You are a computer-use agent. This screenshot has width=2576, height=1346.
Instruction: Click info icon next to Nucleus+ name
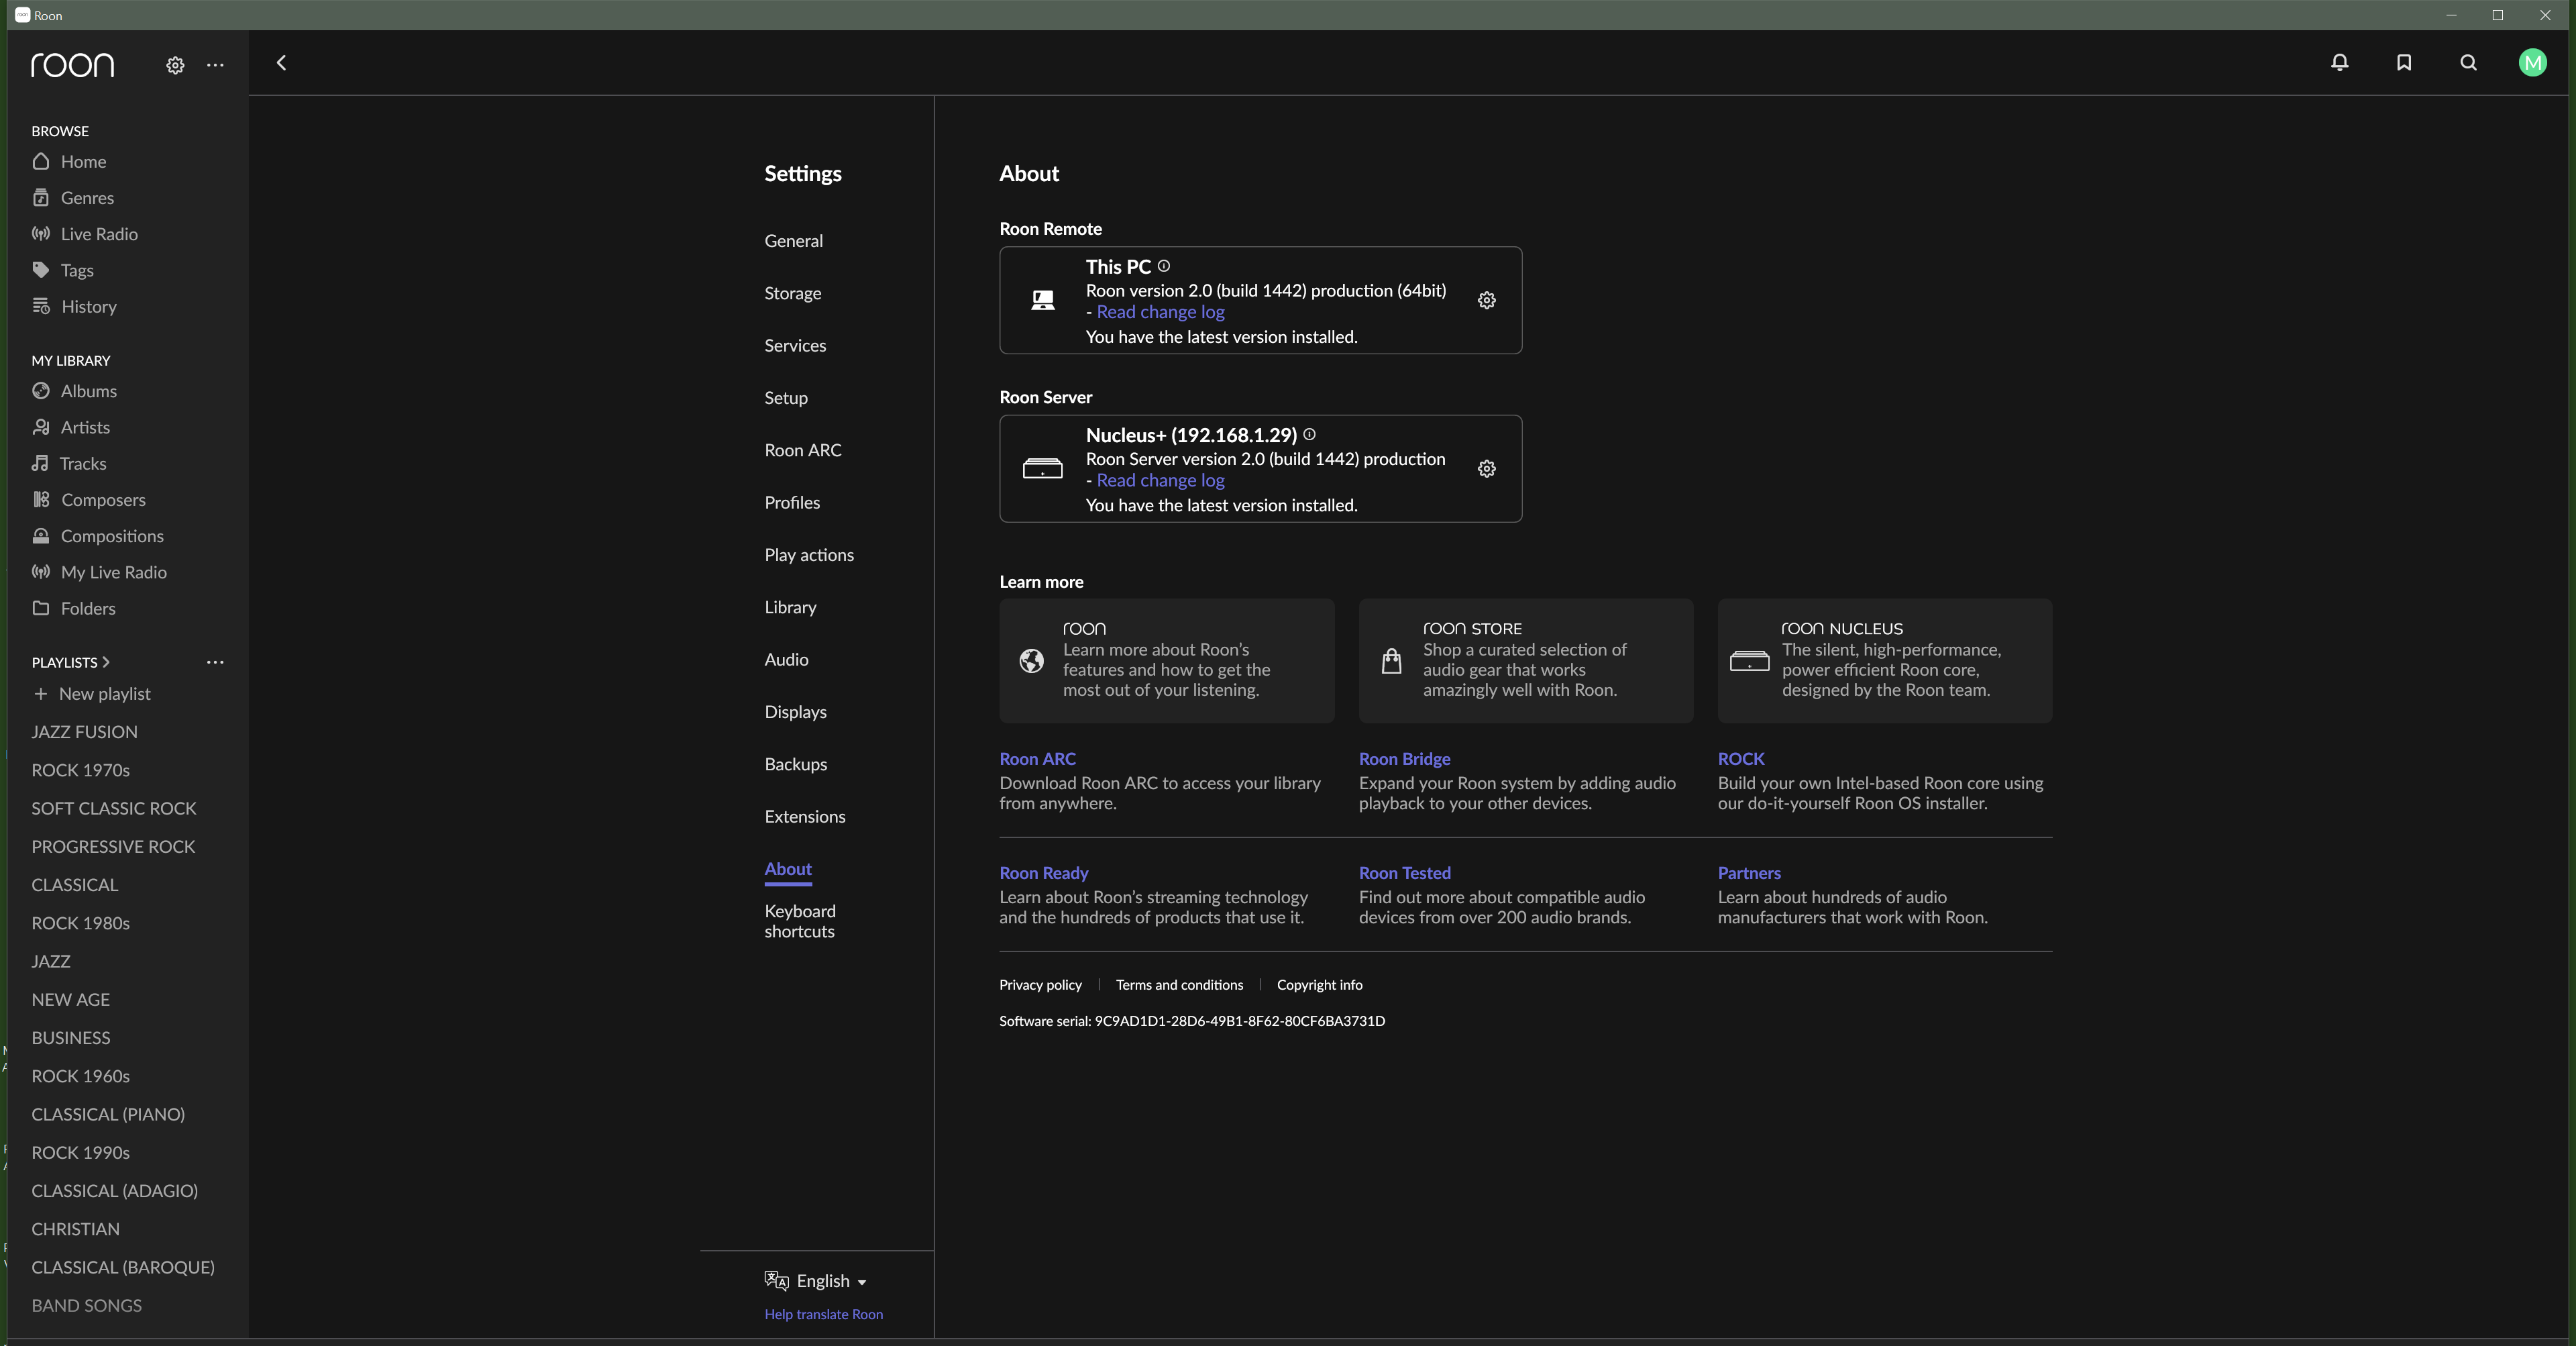point(1309,434)
